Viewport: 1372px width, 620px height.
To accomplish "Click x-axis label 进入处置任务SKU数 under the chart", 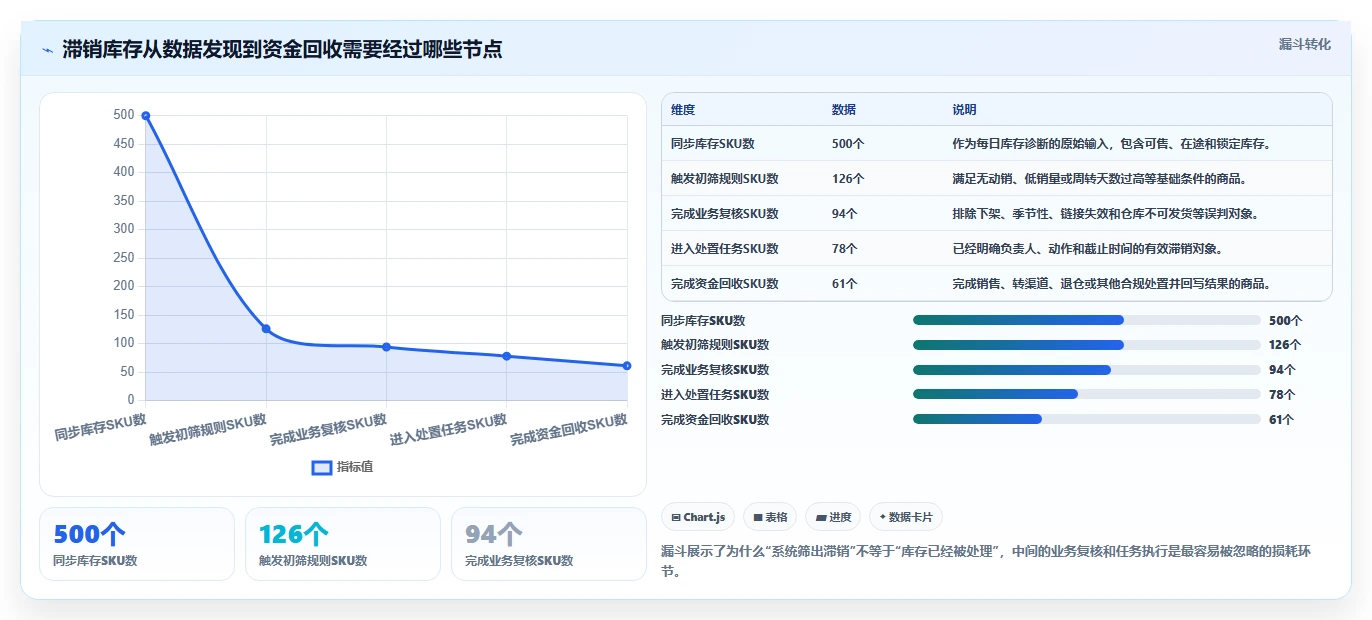I will pyautogui.click(x=448, y=430).
